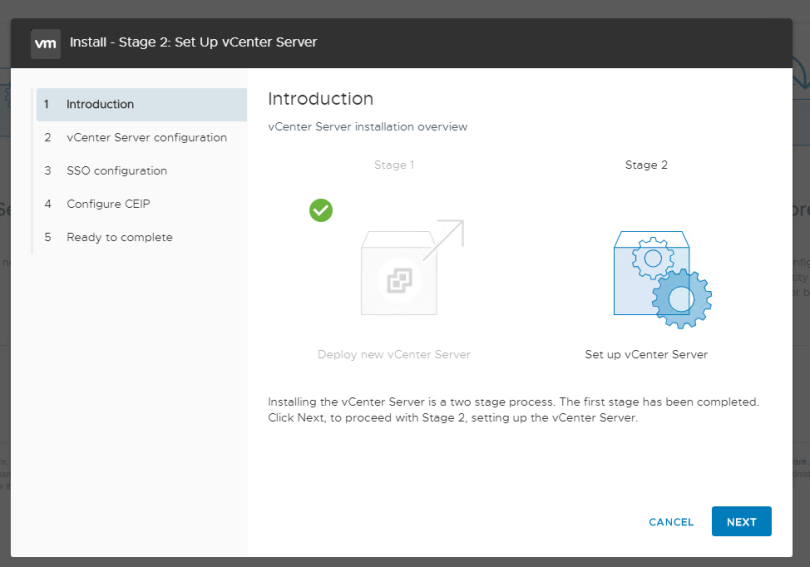The height and width of the screenshot is (567, 810).
Task: Click the large gear in Stage 2 graphic
Action: (x=682, y=297)
